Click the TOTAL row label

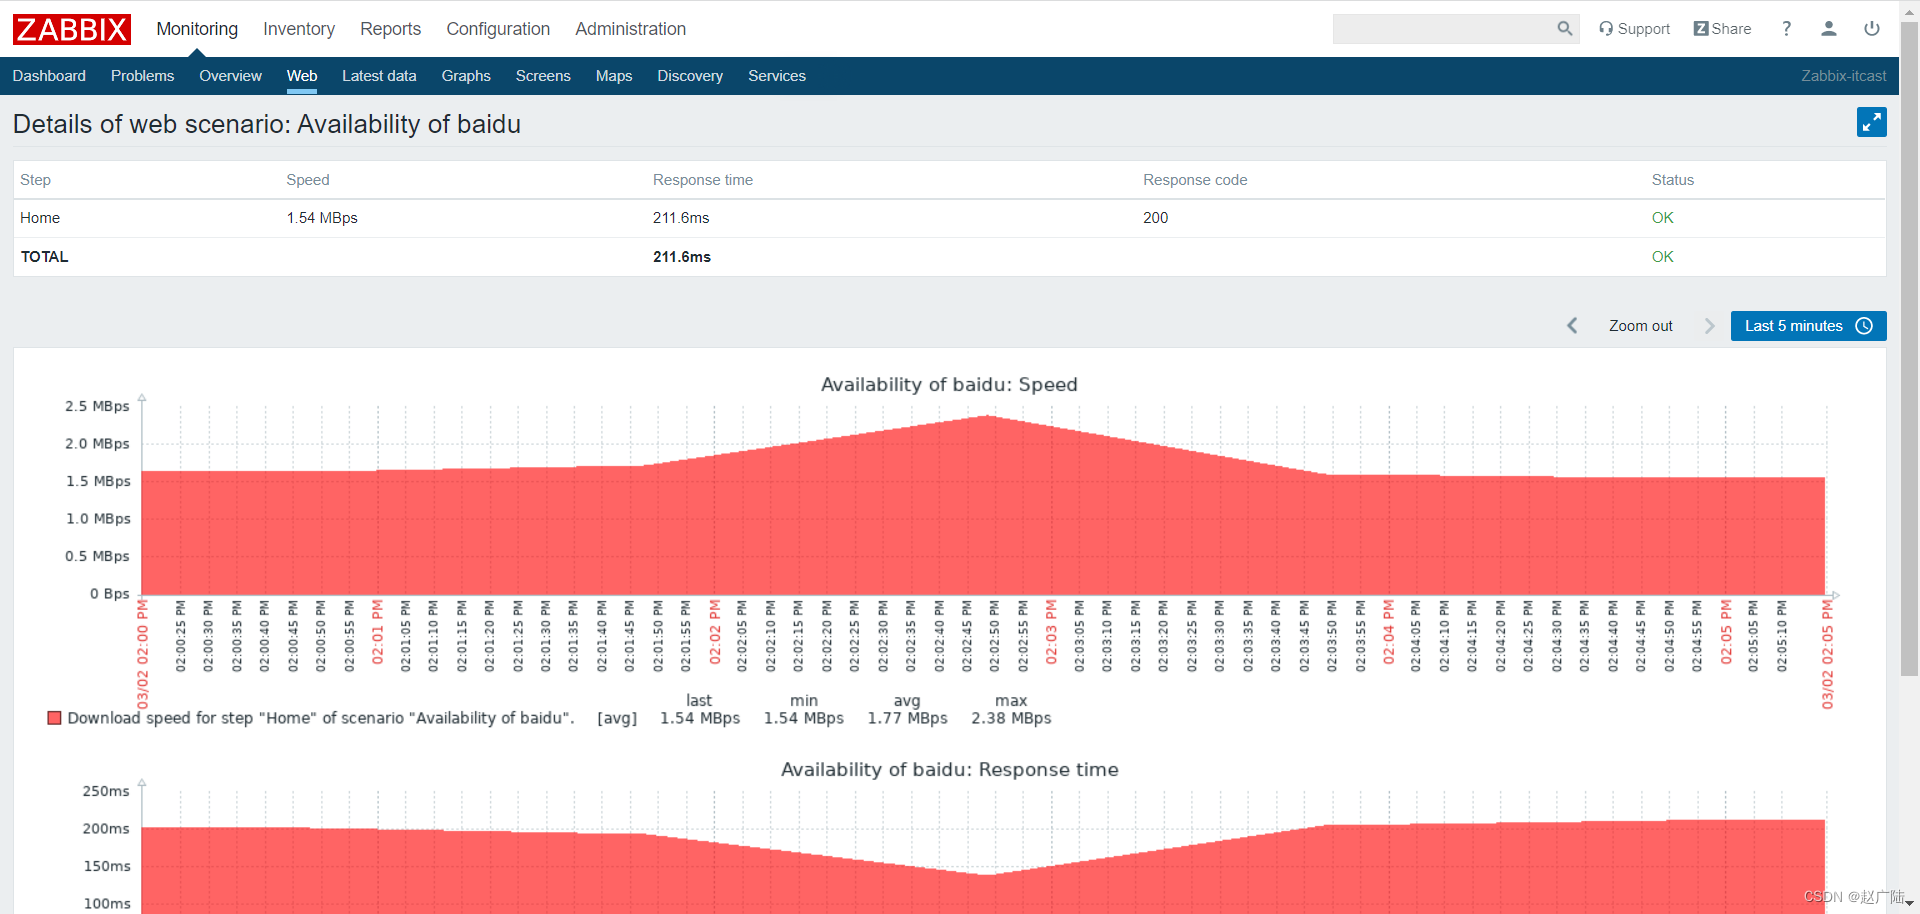coord(44,257)
